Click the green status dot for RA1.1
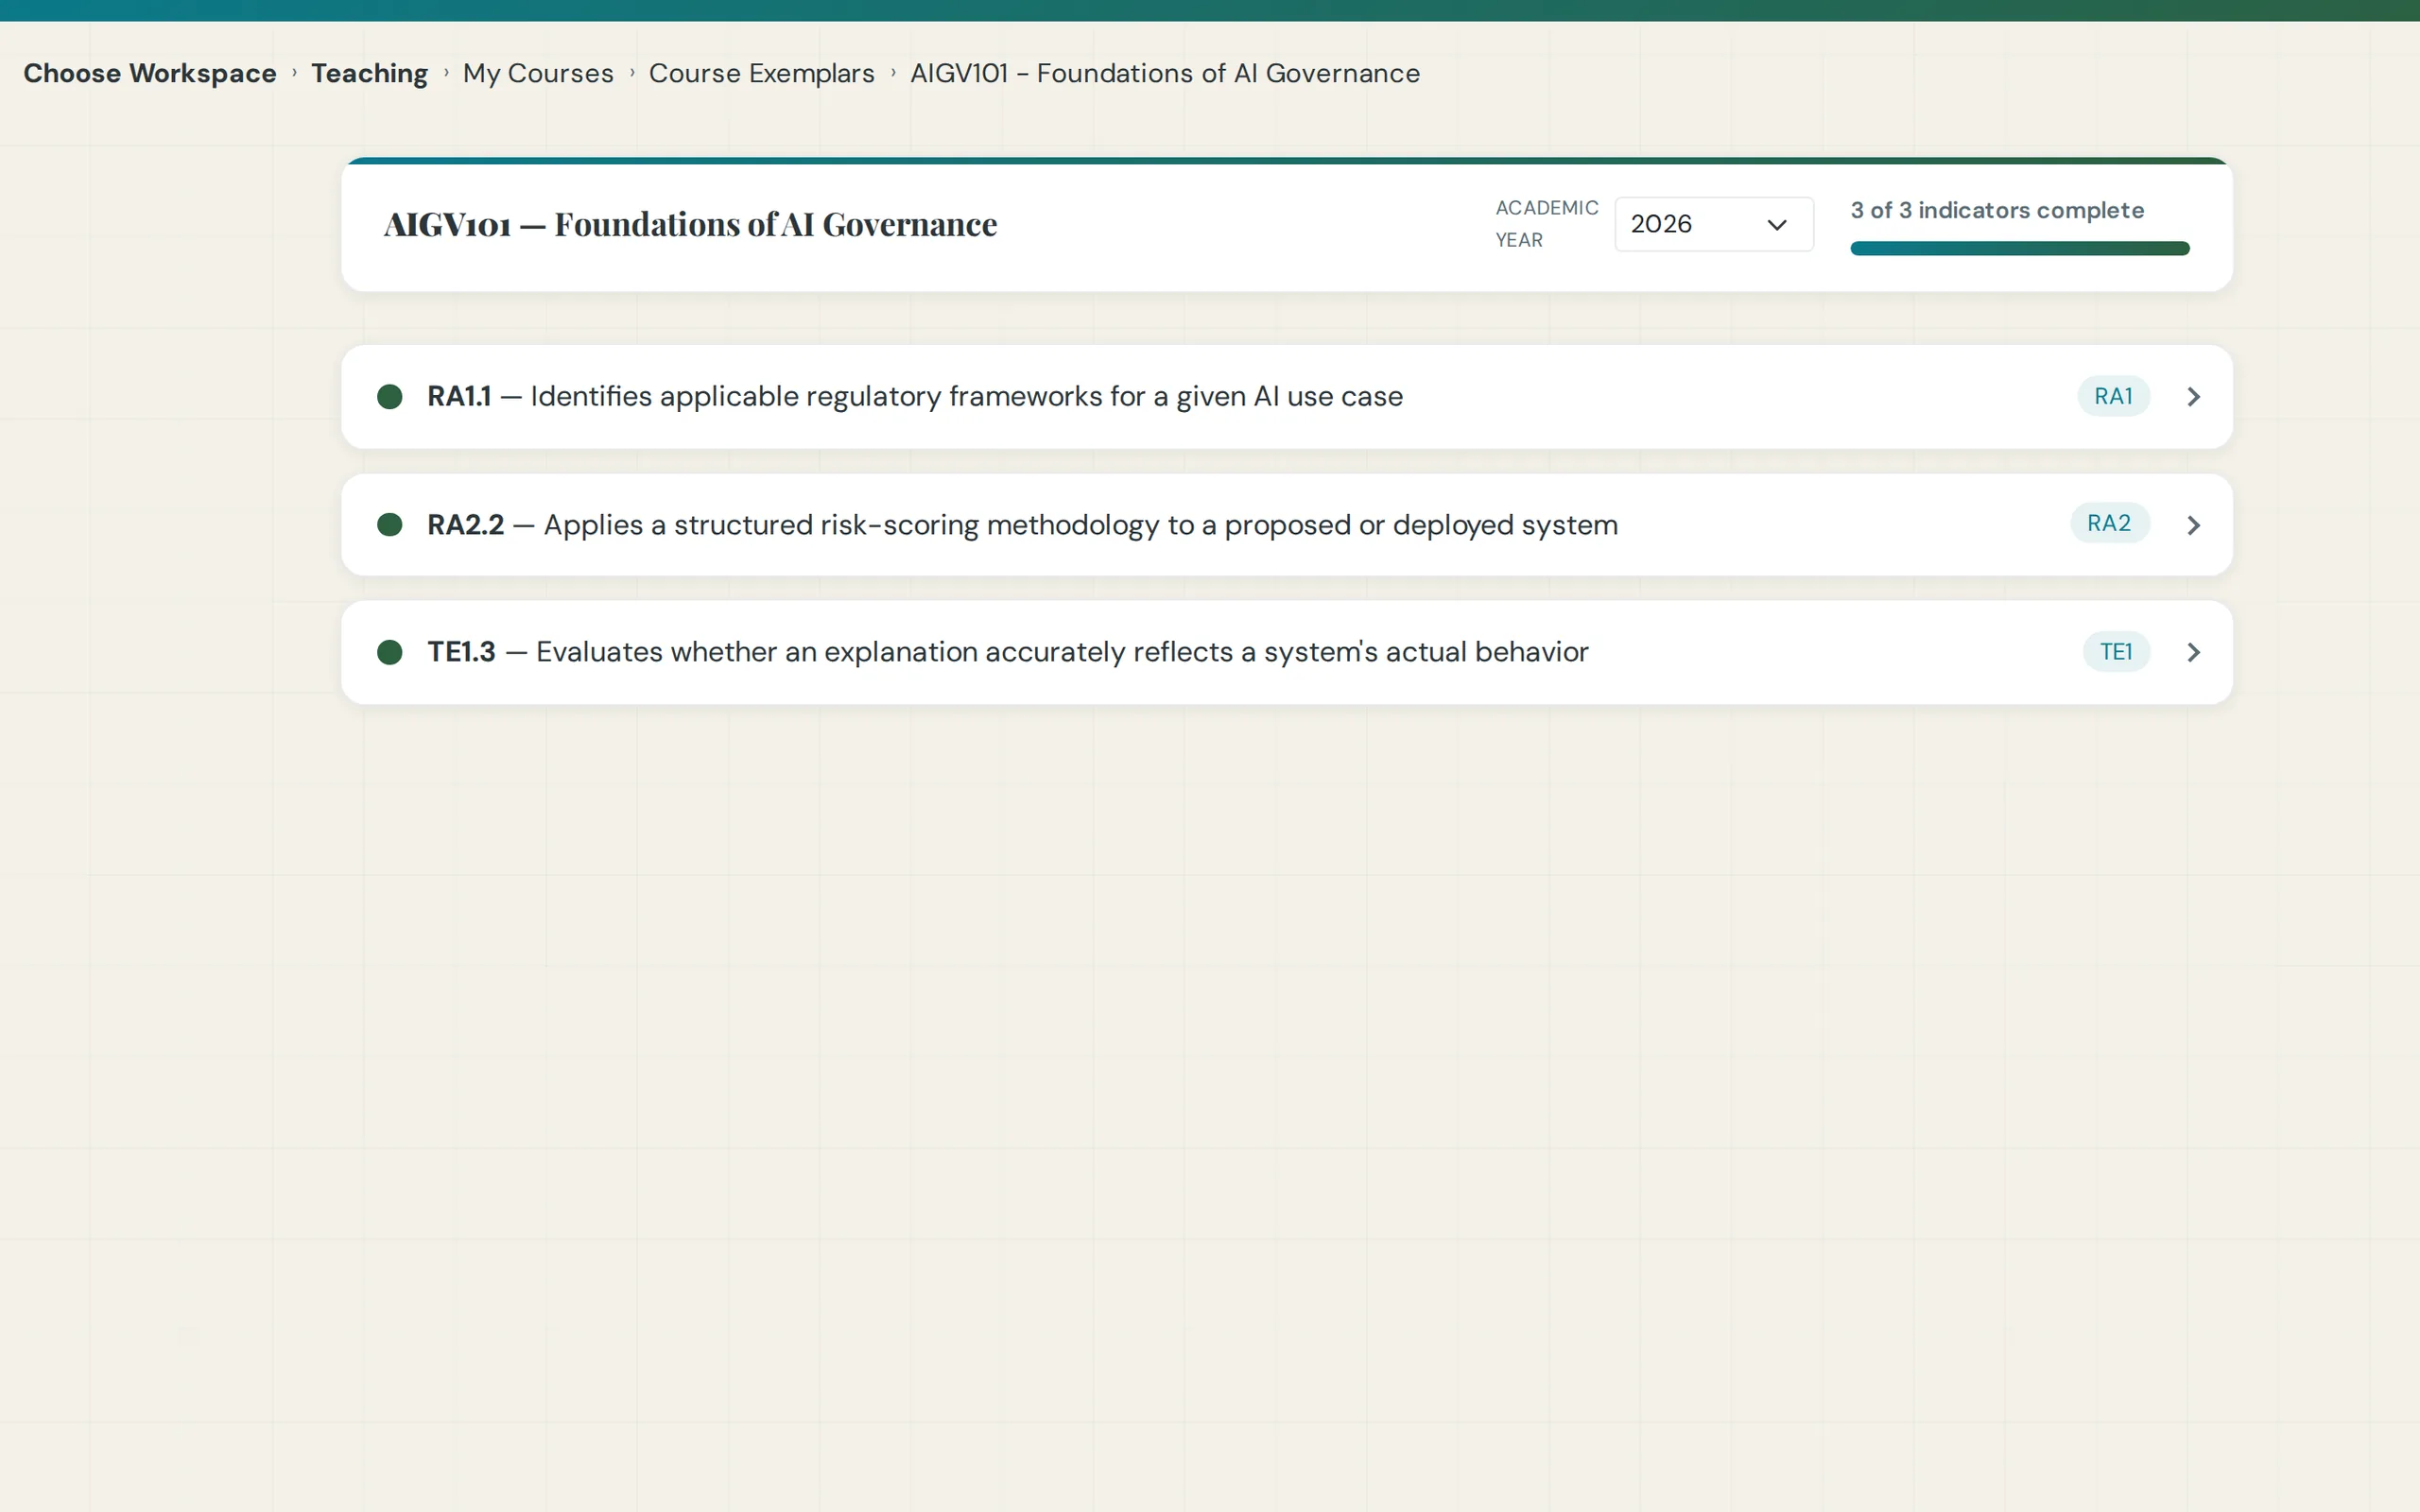This screenshot has width=2420, height=1512. (390, 397)
